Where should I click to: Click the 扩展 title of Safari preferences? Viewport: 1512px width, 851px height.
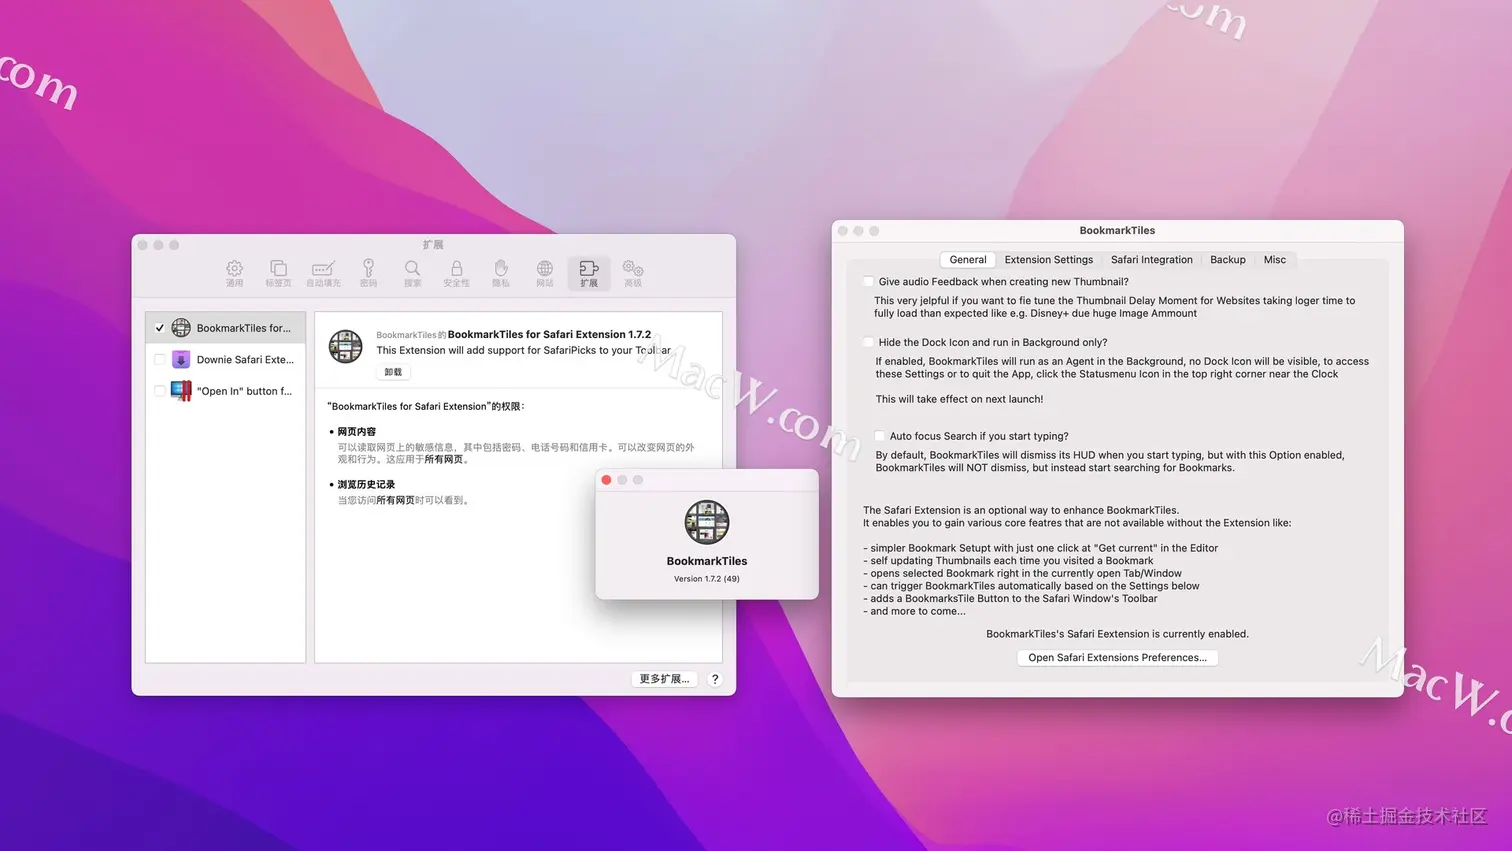pos(433,244)
